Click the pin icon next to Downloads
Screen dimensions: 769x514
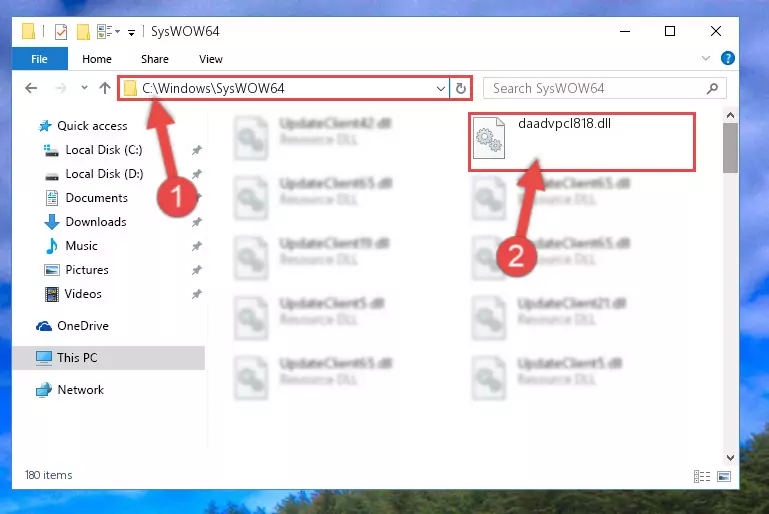click(x=197, y=222)
